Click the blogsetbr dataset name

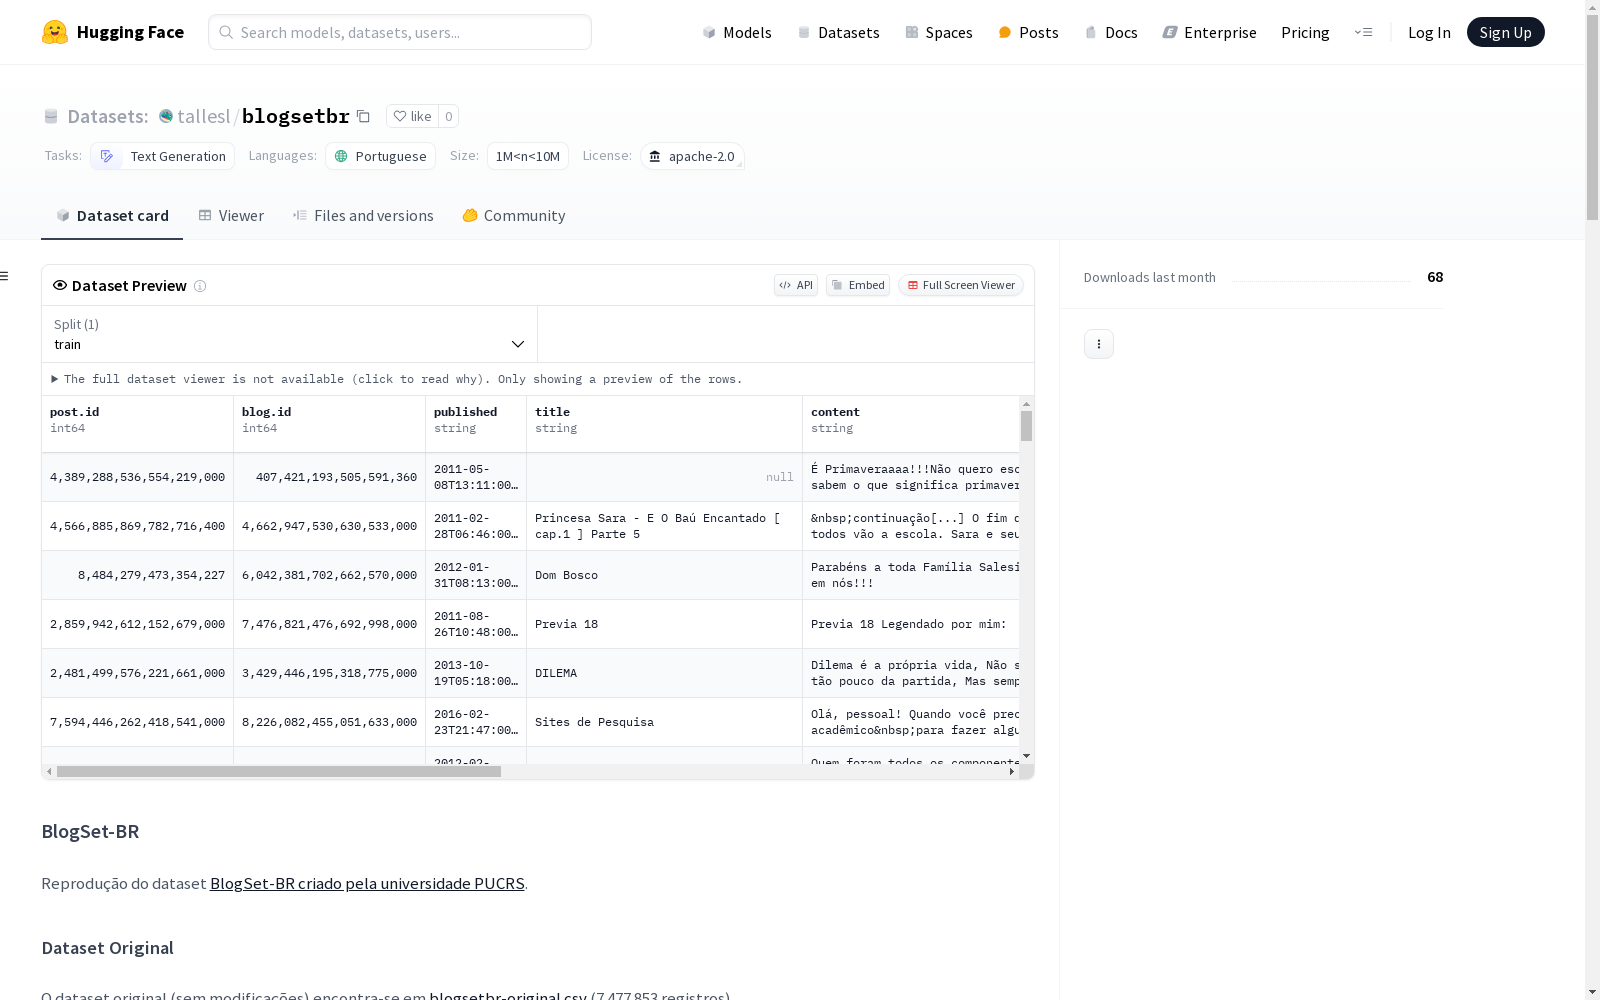pos(296,116)
